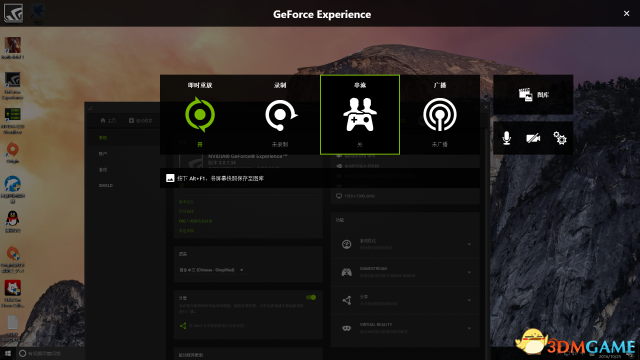Click the FAQ green link in About panel

[x=196, y=221]
